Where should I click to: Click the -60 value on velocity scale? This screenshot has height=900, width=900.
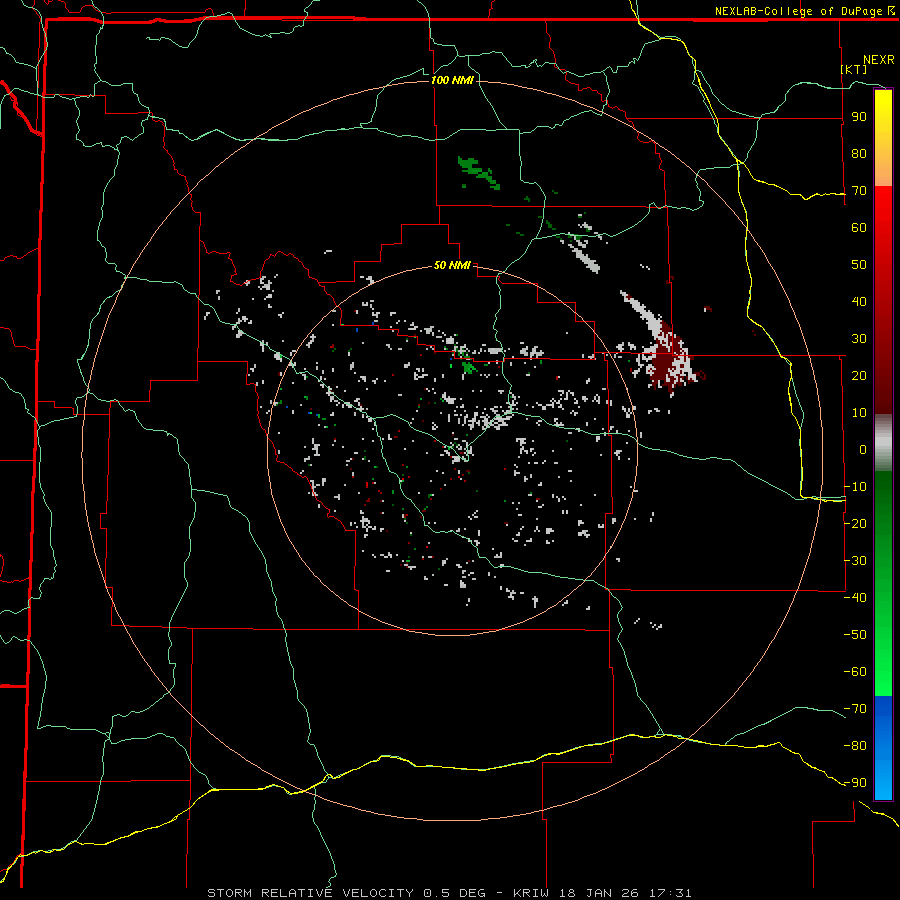point(855,672)
